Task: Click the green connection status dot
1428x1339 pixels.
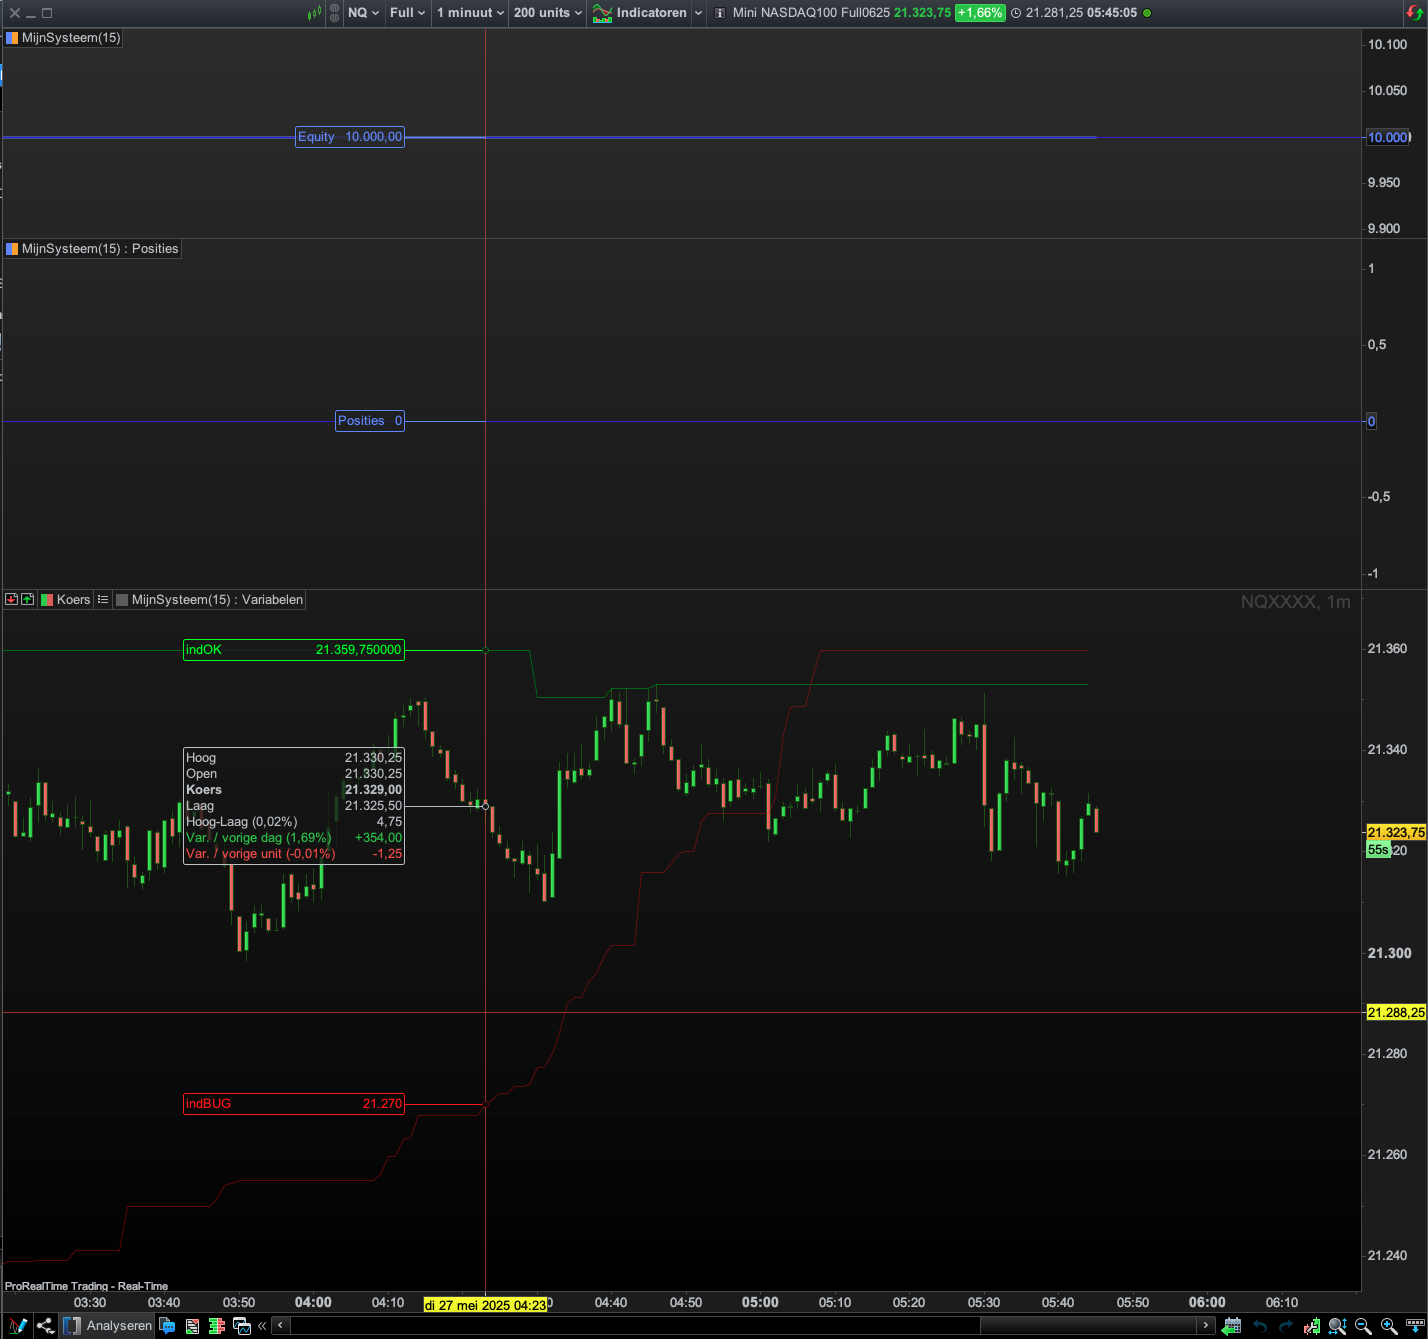Action: coord(1147,13)
